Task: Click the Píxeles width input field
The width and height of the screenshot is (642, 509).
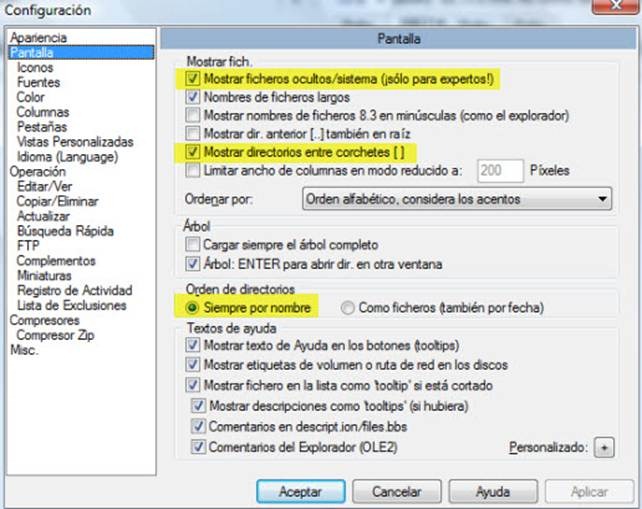Action: tap(500, 170)
